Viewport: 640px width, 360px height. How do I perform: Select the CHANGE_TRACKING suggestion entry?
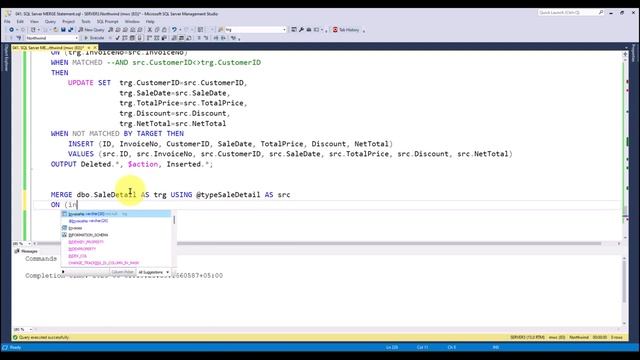(116, 263)
